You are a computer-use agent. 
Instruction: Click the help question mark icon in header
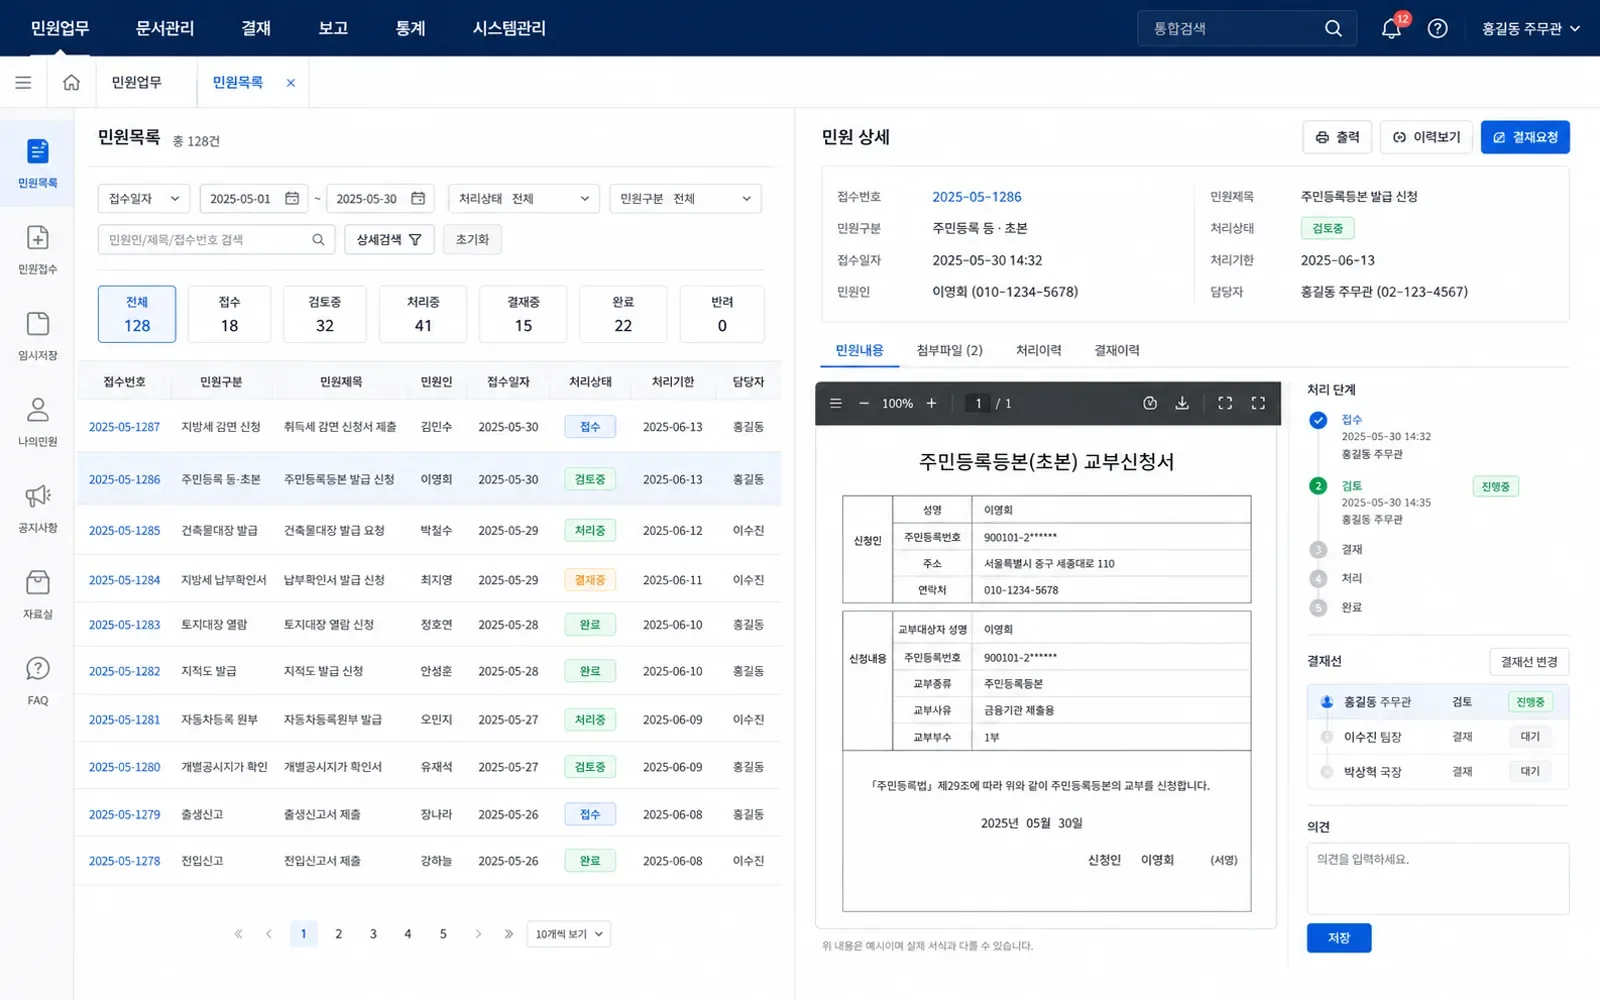coord(1437,28)
